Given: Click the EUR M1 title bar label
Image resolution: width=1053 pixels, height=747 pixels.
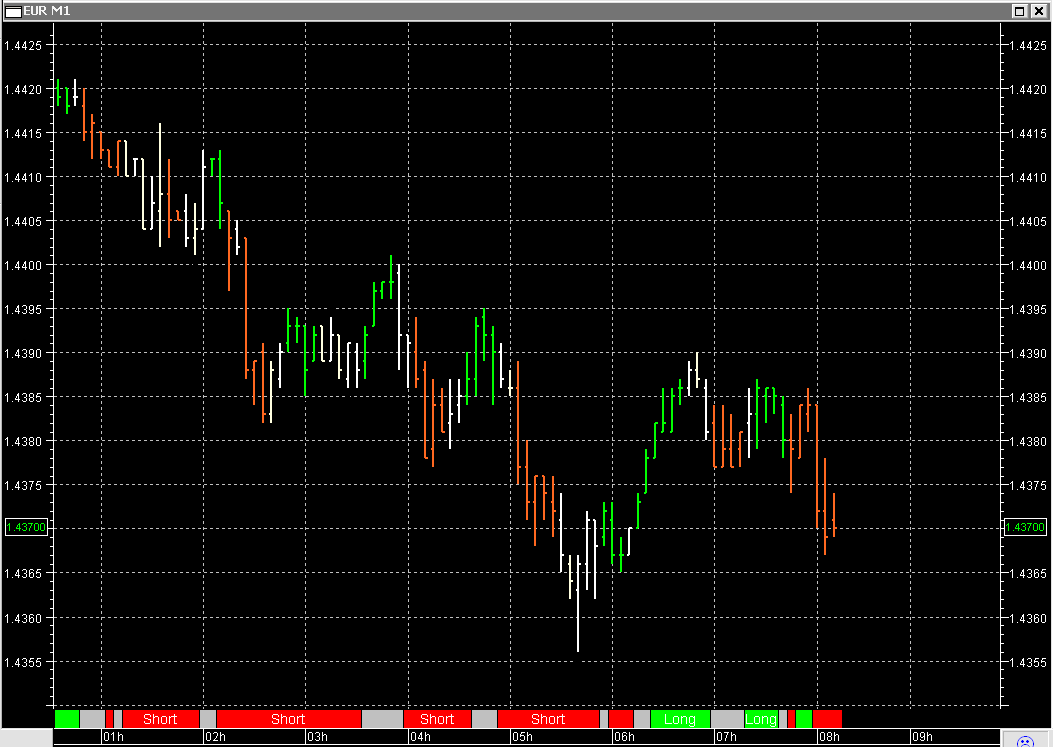Looking at the screenshot, I should click(45, 11).
